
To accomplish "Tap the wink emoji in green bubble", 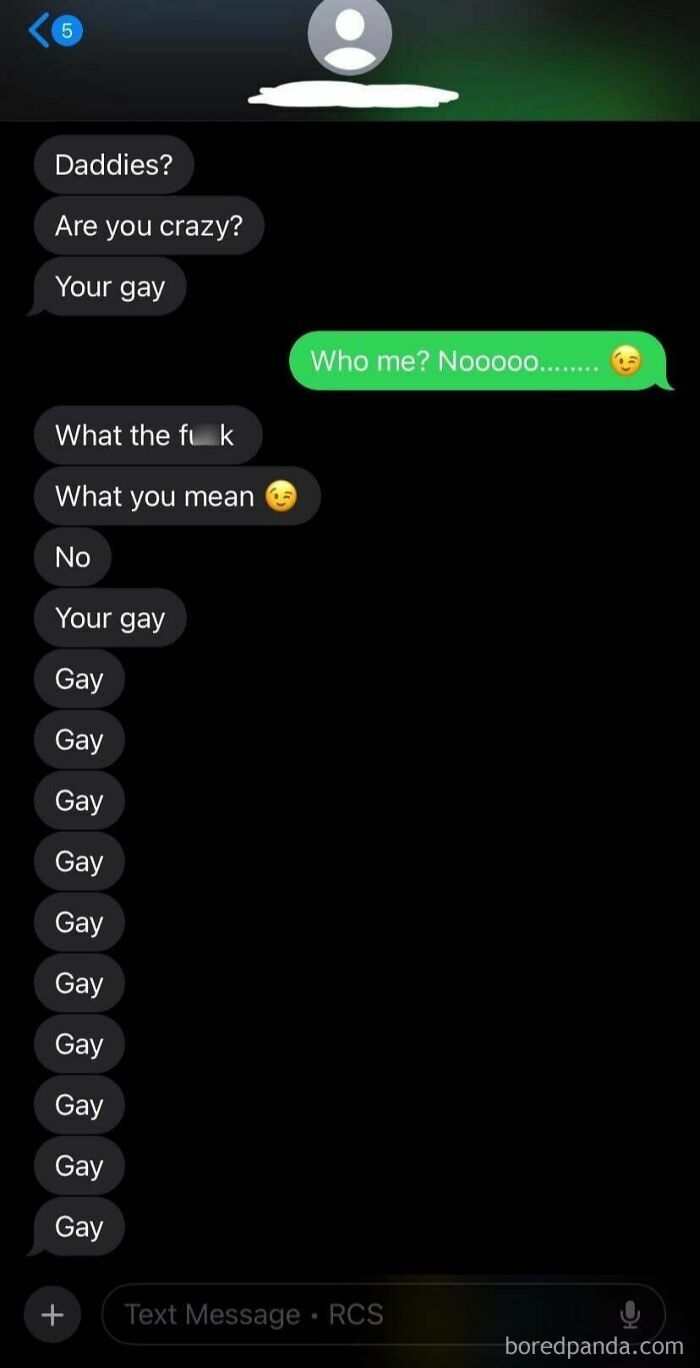I will tap(626, 361).
